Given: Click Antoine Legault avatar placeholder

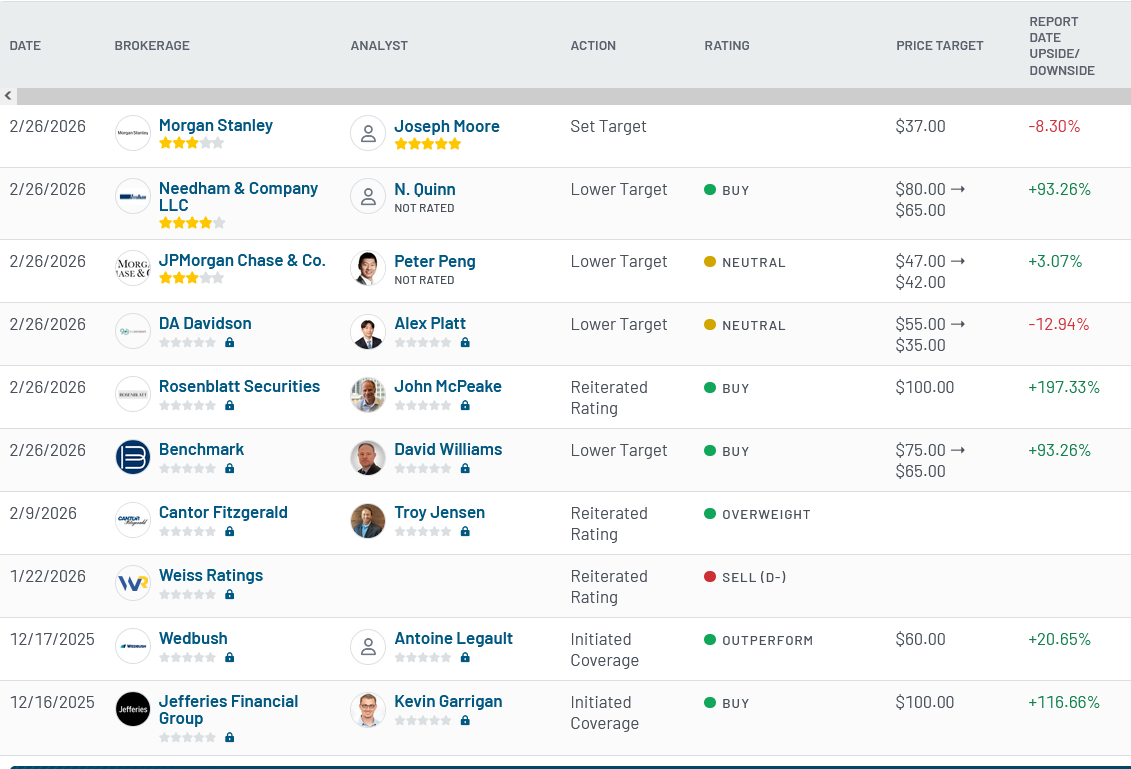Looking at the screenshot, I should tap(368, 646).
